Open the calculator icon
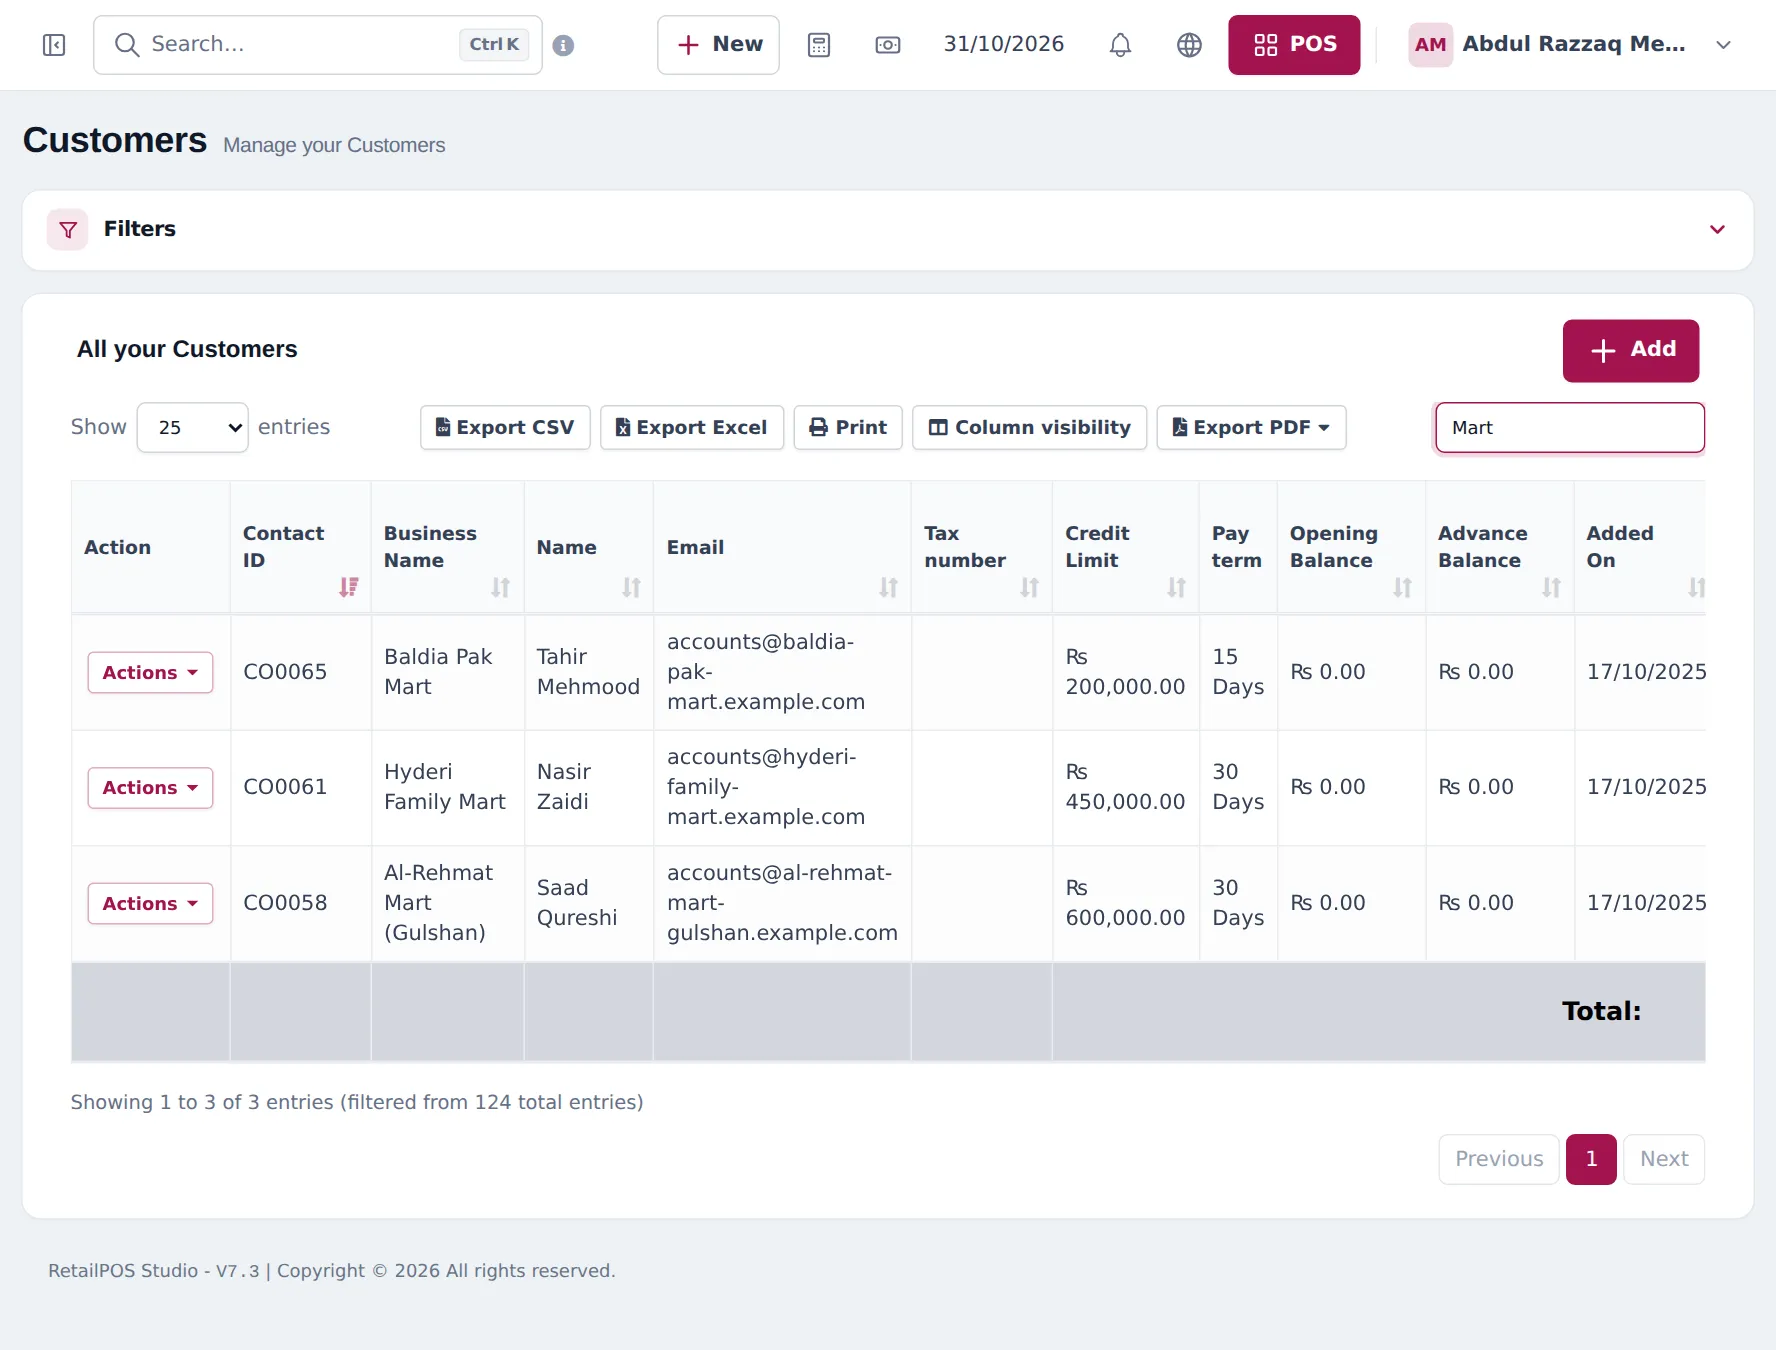The image size is (1776, 1350). 819,45
